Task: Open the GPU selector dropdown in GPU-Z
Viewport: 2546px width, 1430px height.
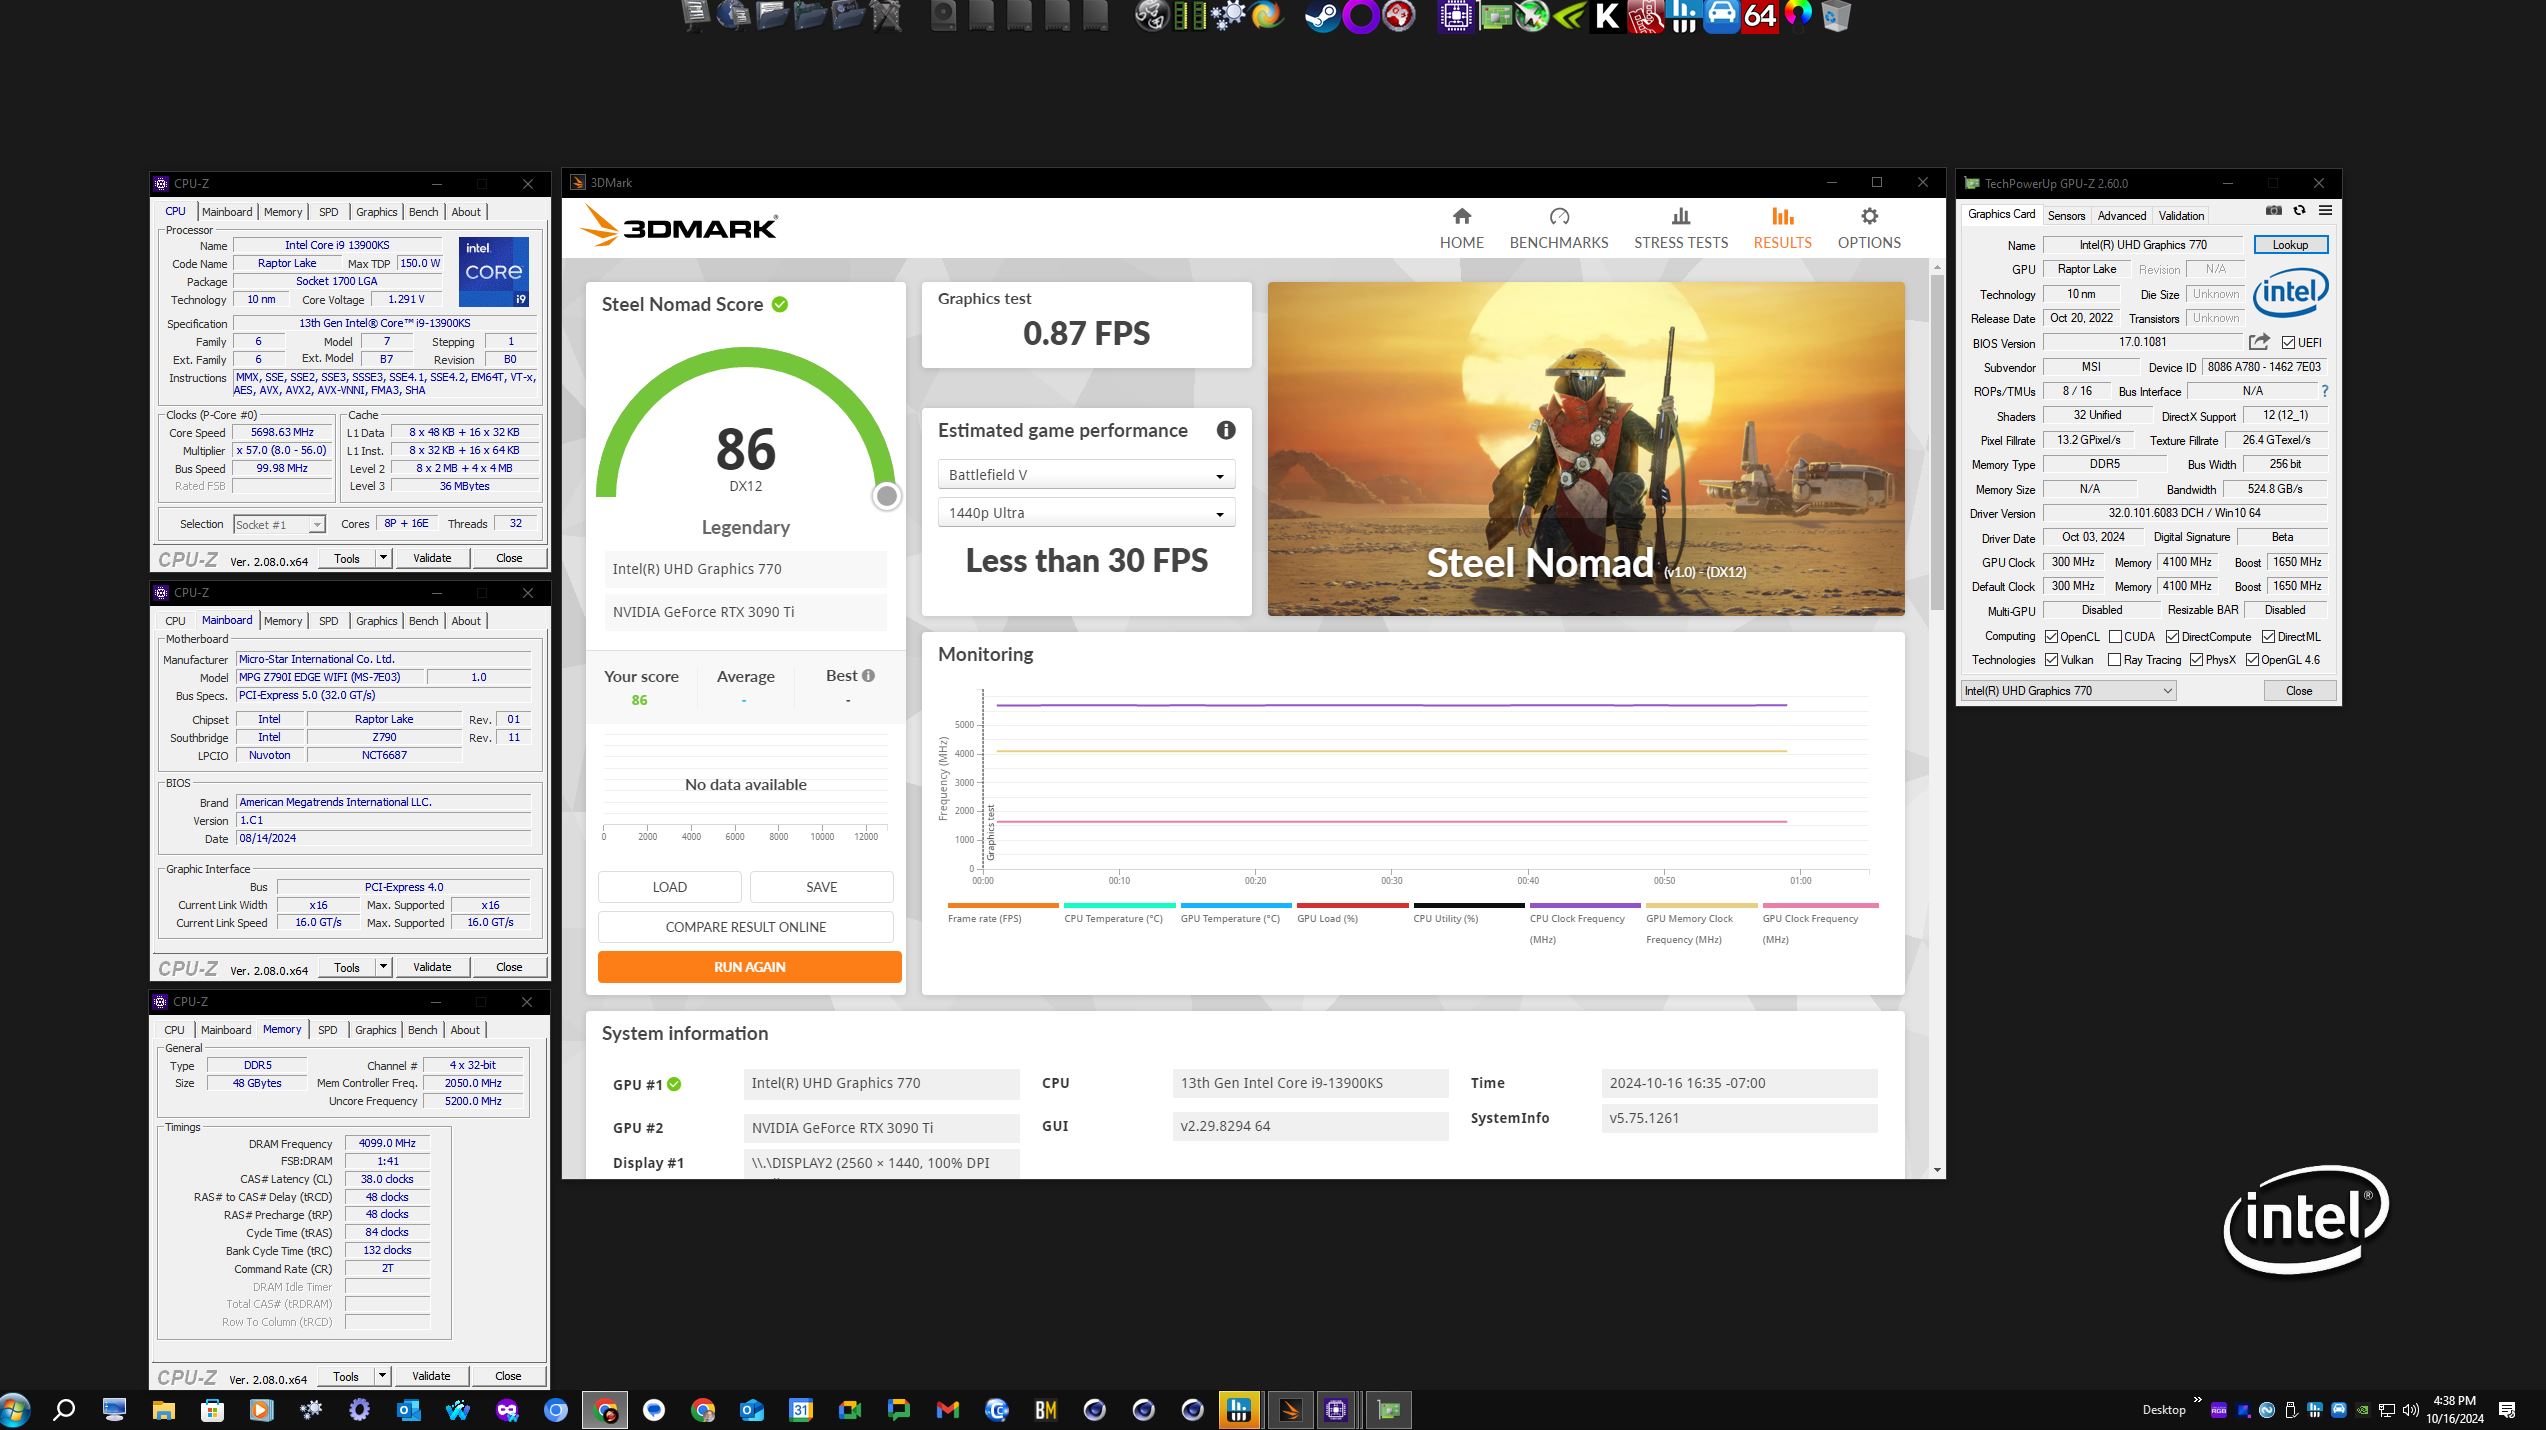Action: pos(2068,690)
